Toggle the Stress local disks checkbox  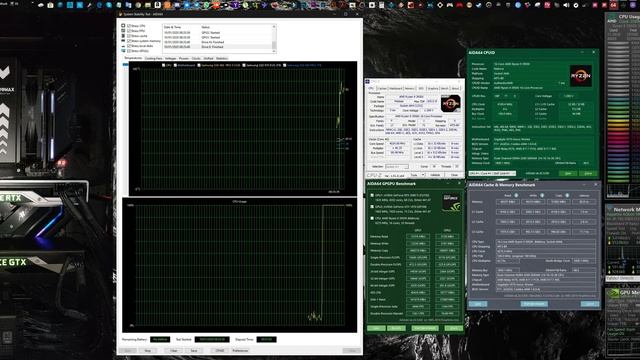point(129,46)
